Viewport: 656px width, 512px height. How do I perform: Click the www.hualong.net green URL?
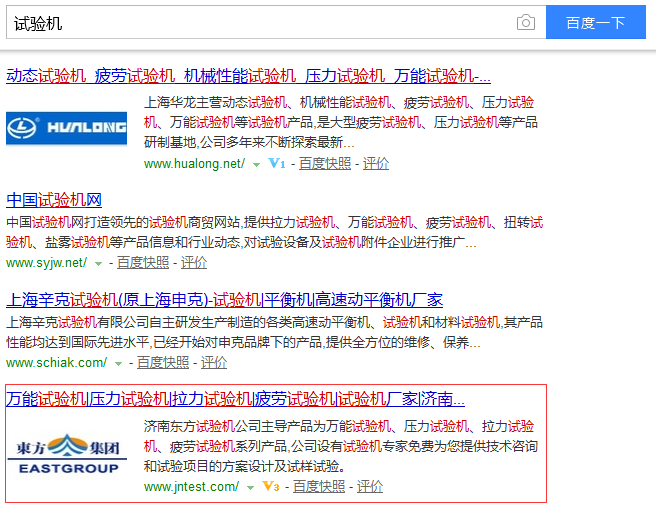[194, 163]
